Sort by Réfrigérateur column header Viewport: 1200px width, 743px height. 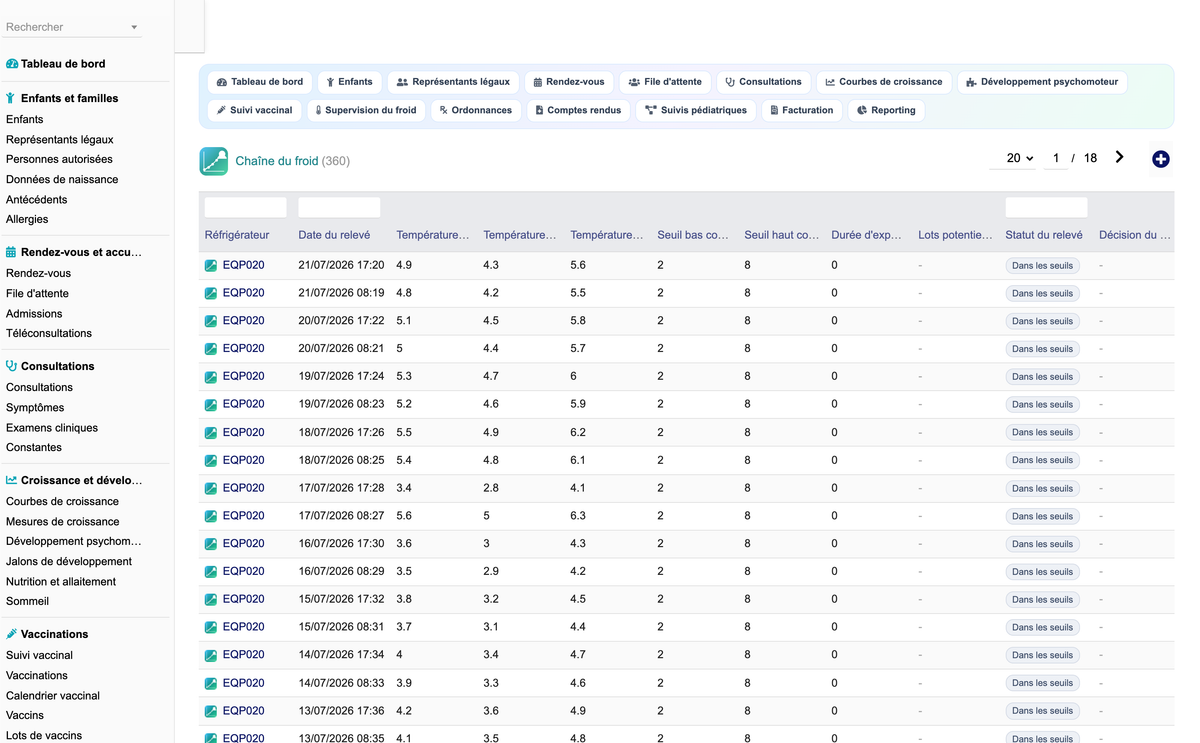pyautogui.click(x=237, y=236)
